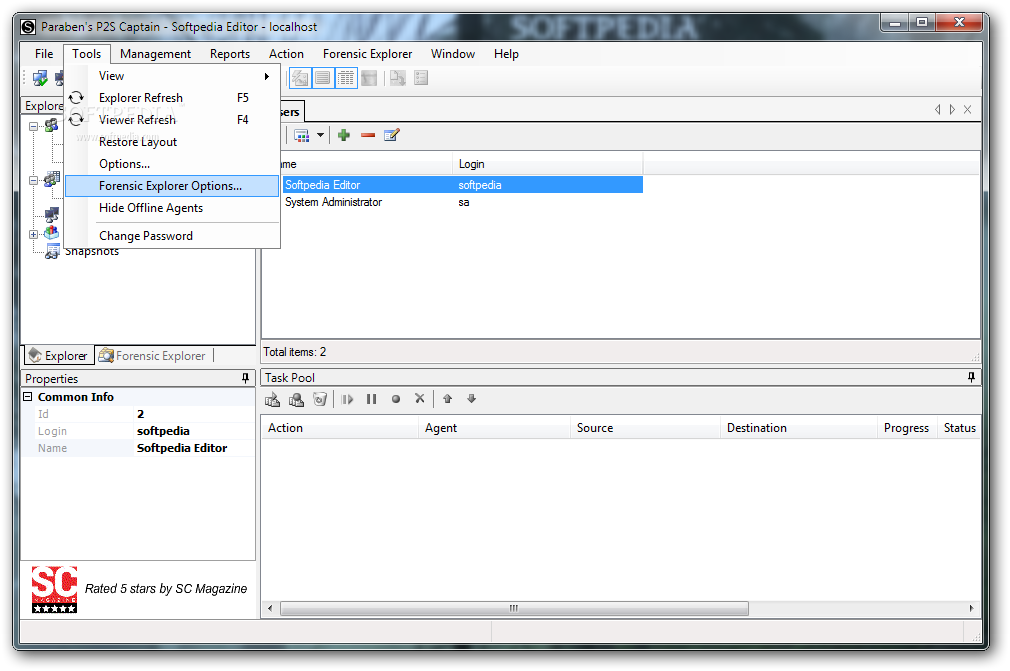Collapse the second tree node in Explorer
The width and height of the screenshot is (1010, 671).
pyautogui.click(x=33, y=180)
